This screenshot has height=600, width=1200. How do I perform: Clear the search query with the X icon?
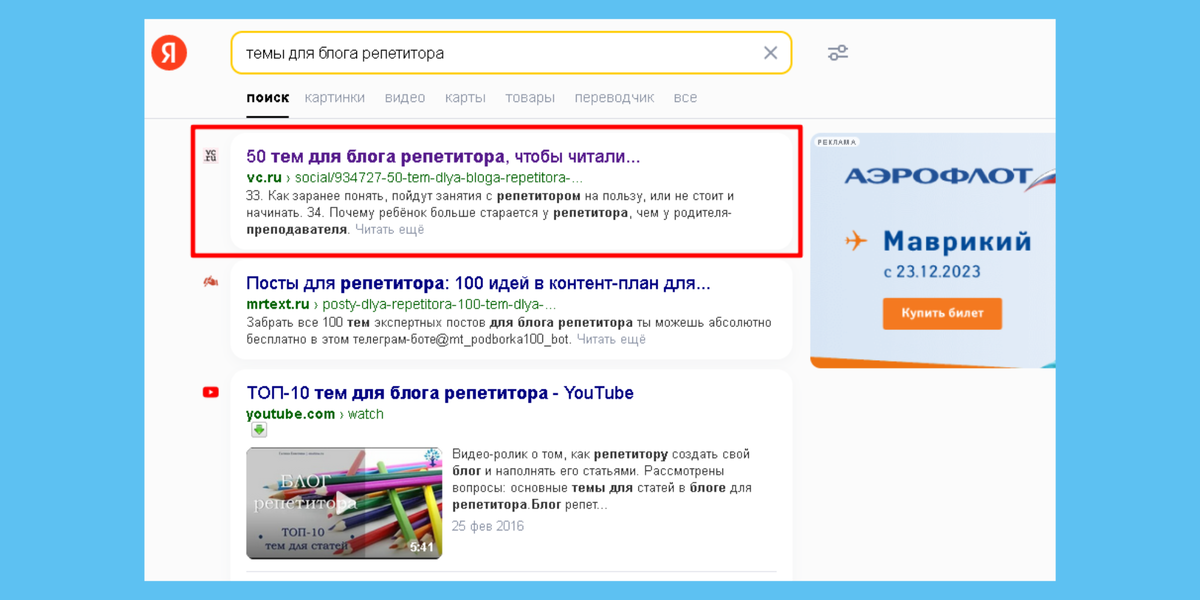coord(770,53)
